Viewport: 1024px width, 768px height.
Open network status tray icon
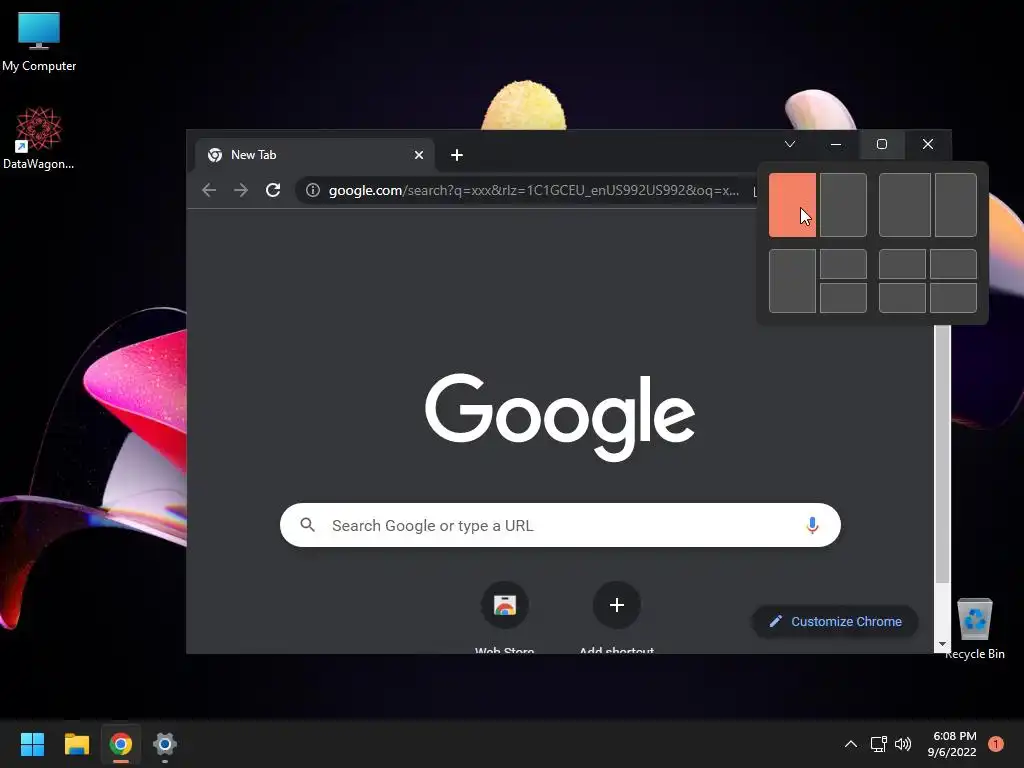coord(878,744)
